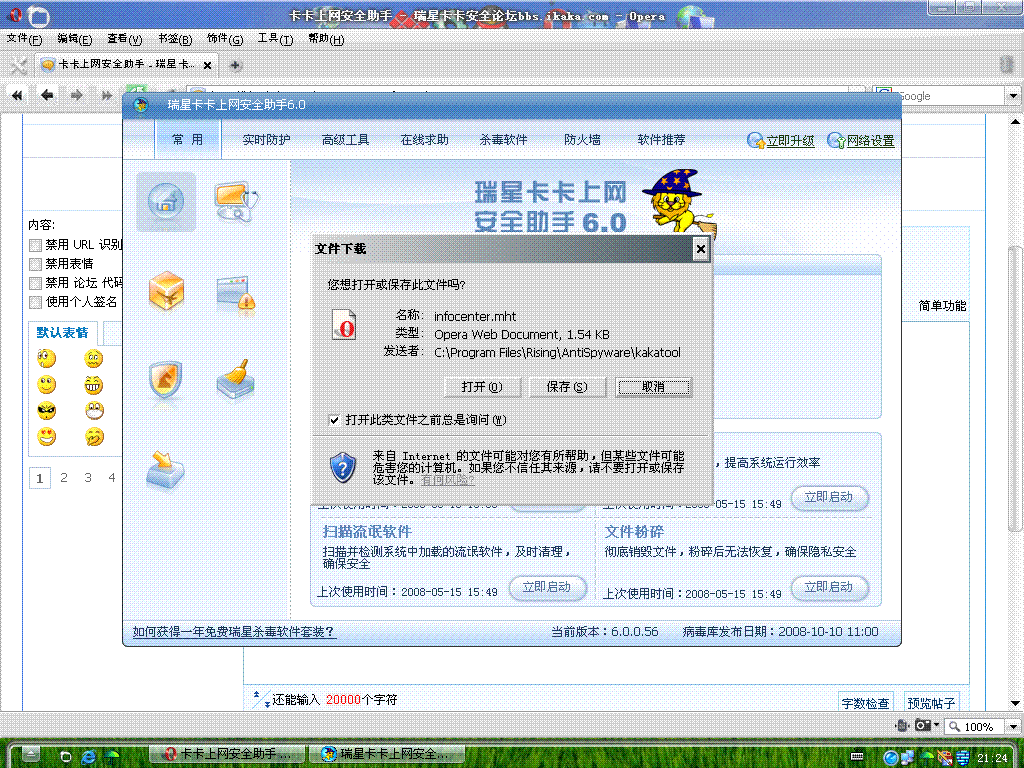Click Opera fast forward button
Screen dimensions: 1024x768
point(106,95)
